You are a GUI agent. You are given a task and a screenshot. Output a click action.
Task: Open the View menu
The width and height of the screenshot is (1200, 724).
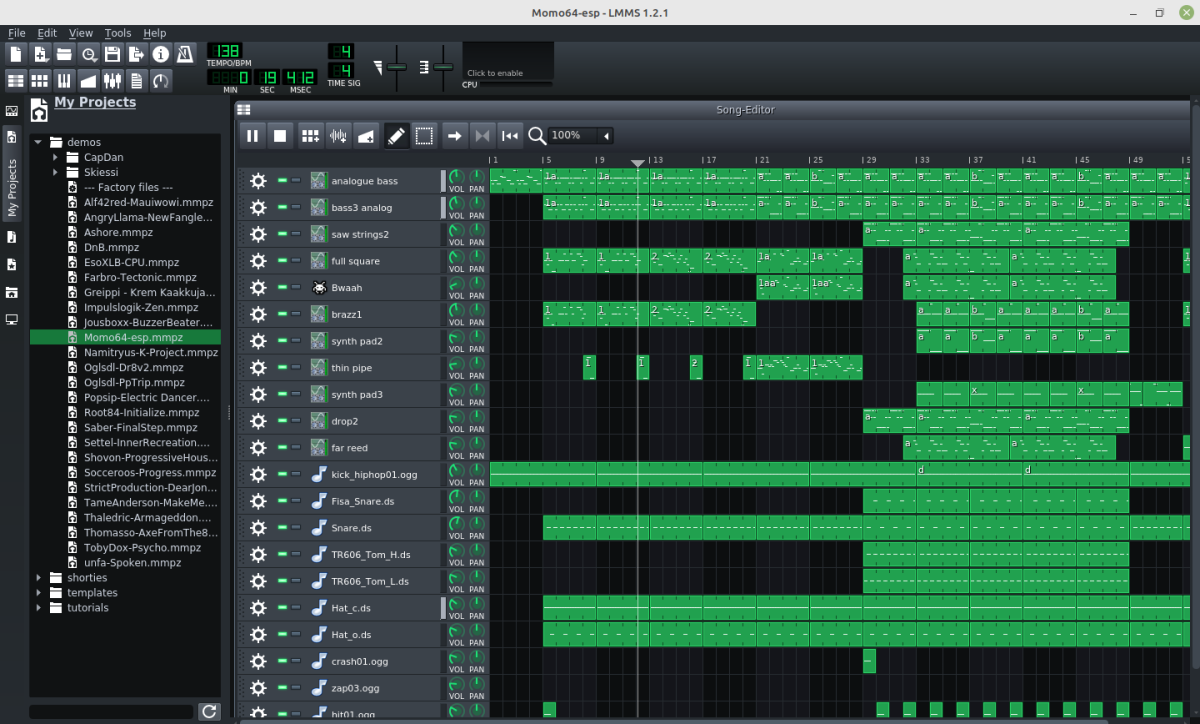coord(81,33)
